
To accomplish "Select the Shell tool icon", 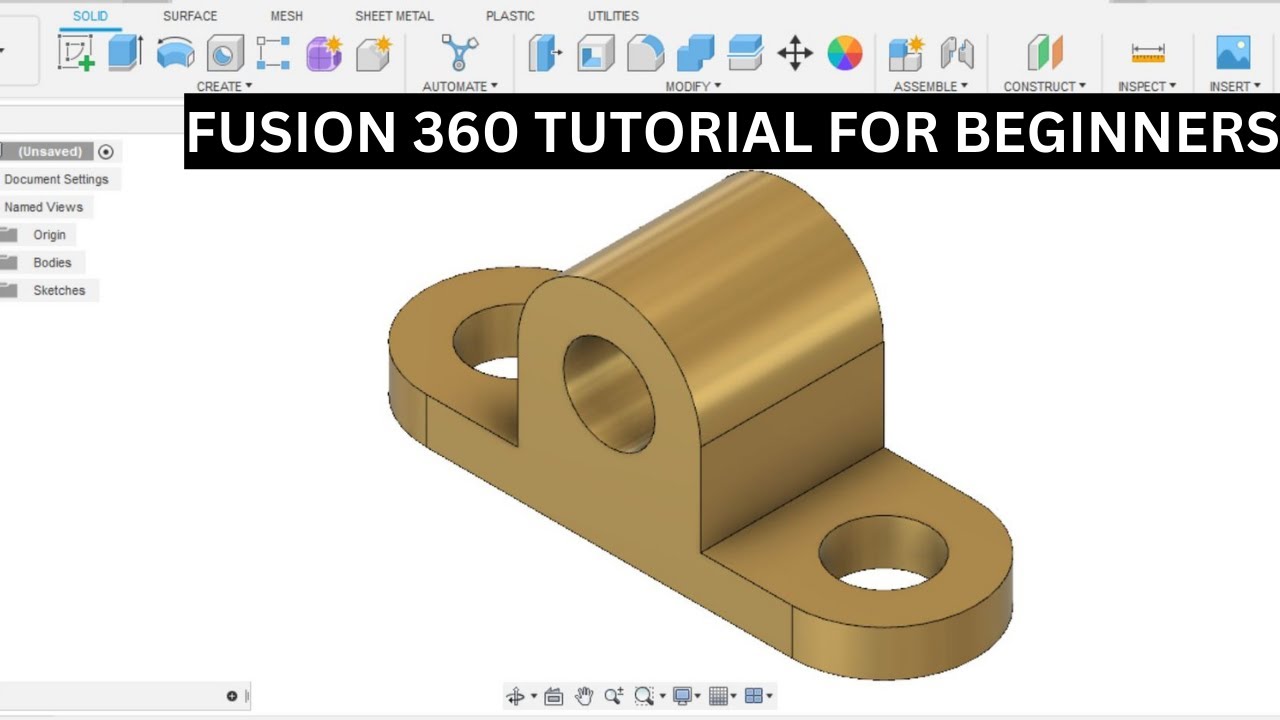I will coord(596,53).
